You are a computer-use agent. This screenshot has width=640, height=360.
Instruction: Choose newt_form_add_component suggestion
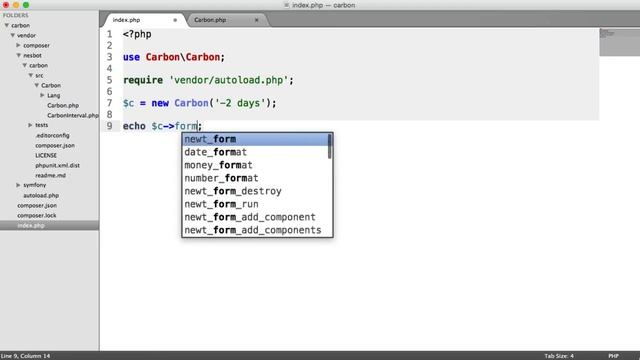[x=257, y=217]
